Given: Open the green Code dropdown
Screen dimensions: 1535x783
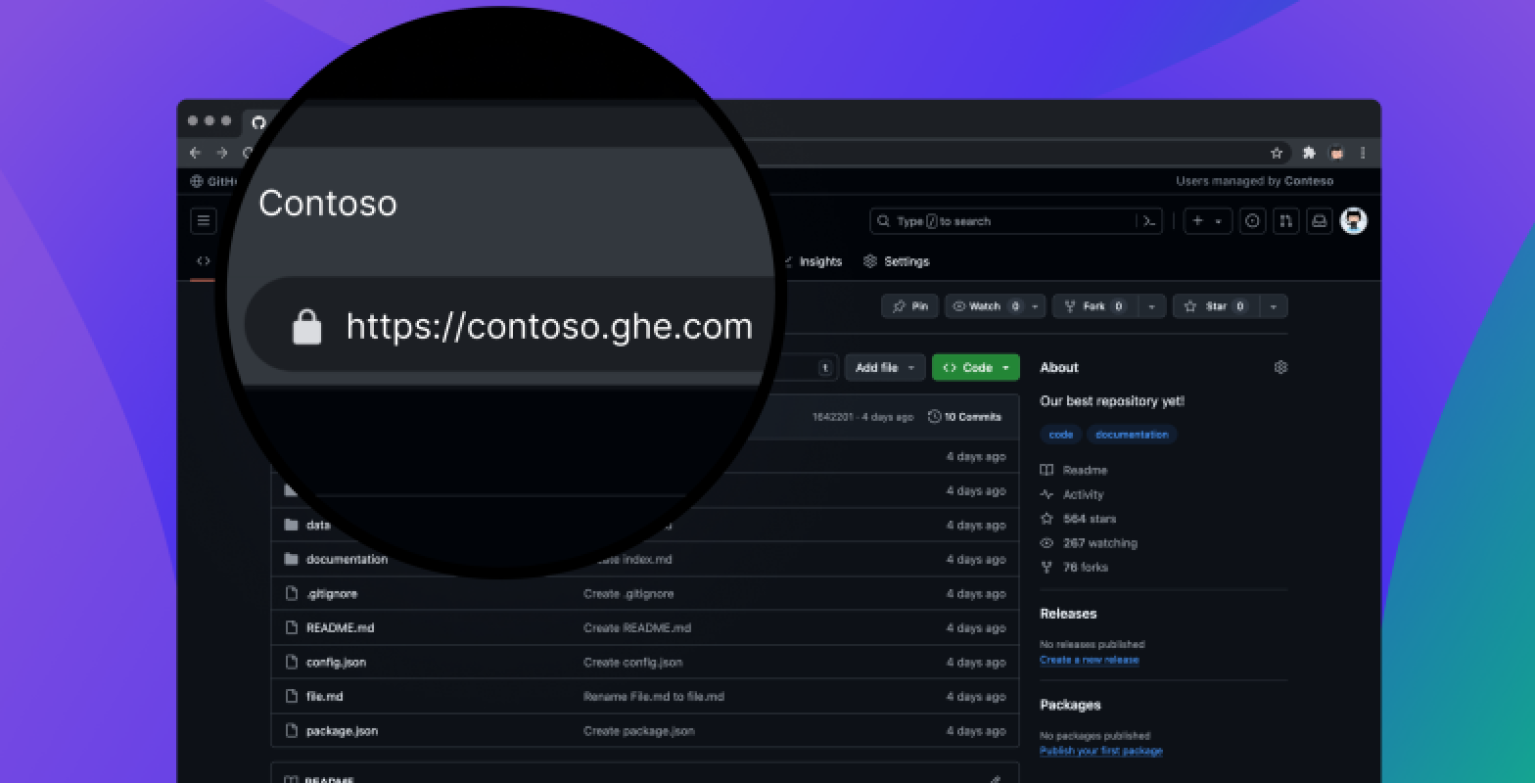Looking at the screenshot, I should click(x=975, y=368).
